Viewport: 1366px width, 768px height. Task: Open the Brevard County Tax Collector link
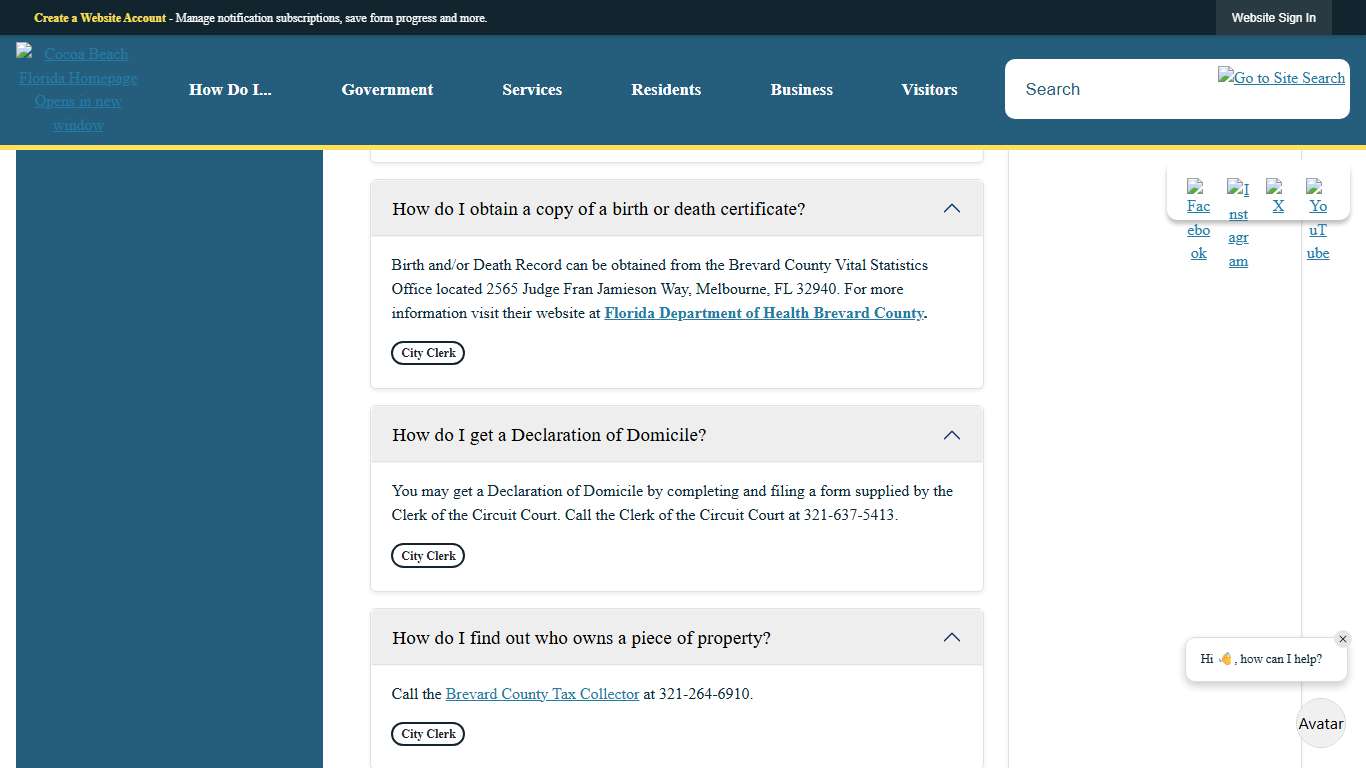pos(543,693)
